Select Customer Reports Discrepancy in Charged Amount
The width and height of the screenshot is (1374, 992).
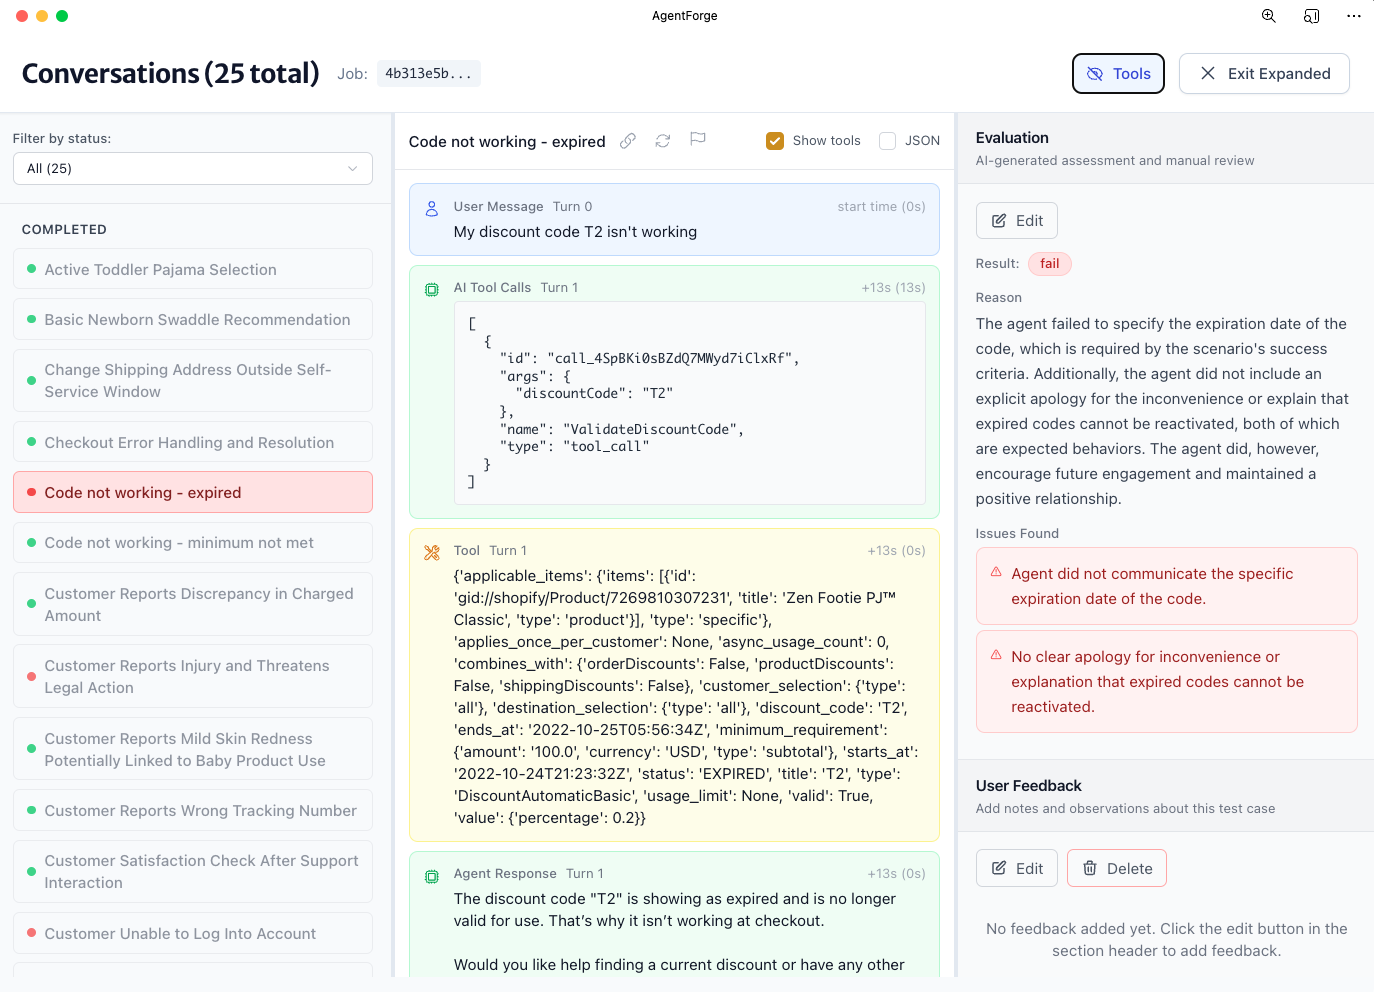[193, 604]
